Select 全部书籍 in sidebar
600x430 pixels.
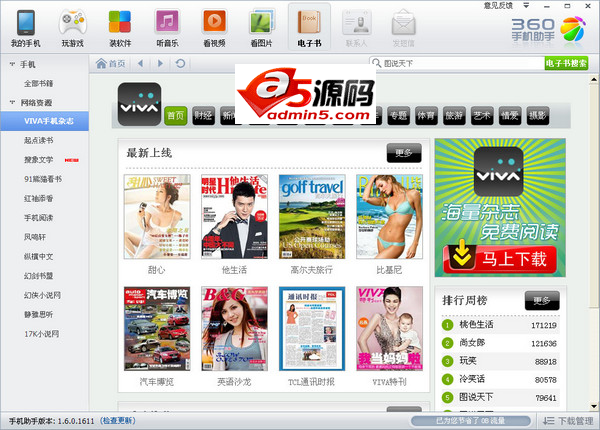click(39, 83)
